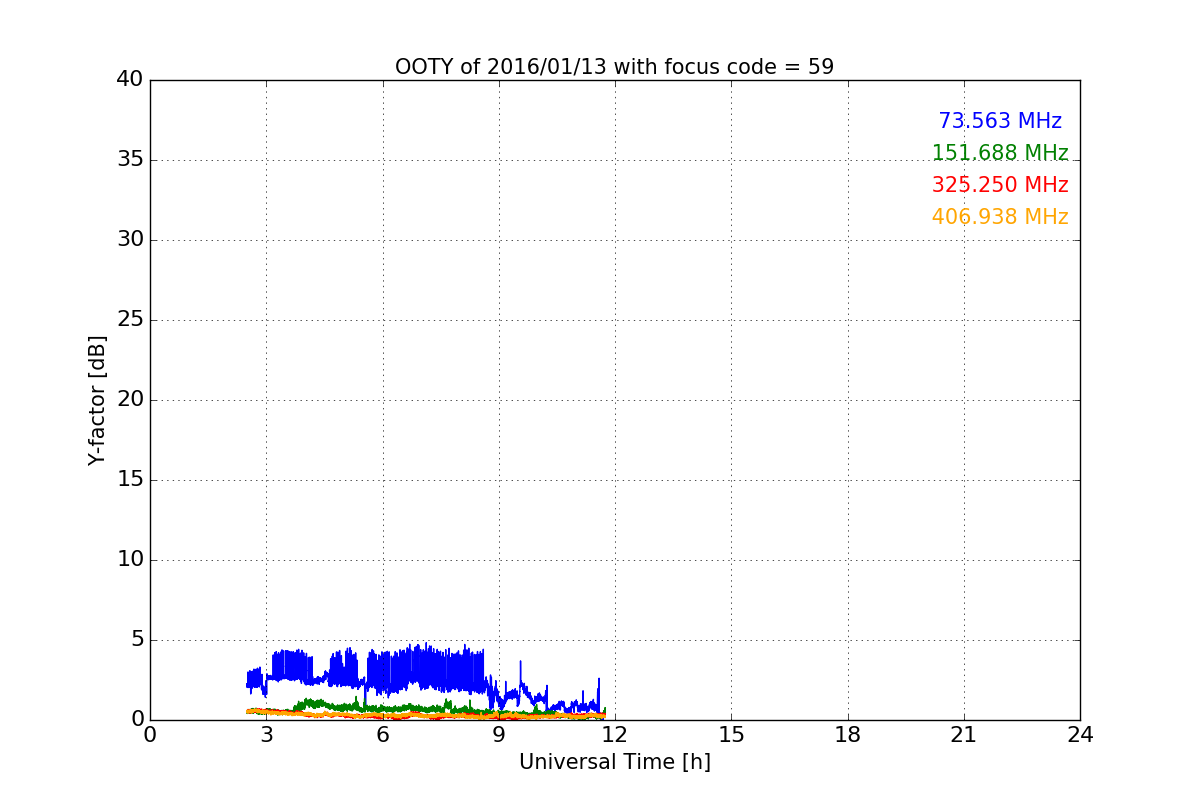The height and width of the screenshot is (800, 1200).
Task: Click the y-axis tick label '30'
Action: coord(130,240)
